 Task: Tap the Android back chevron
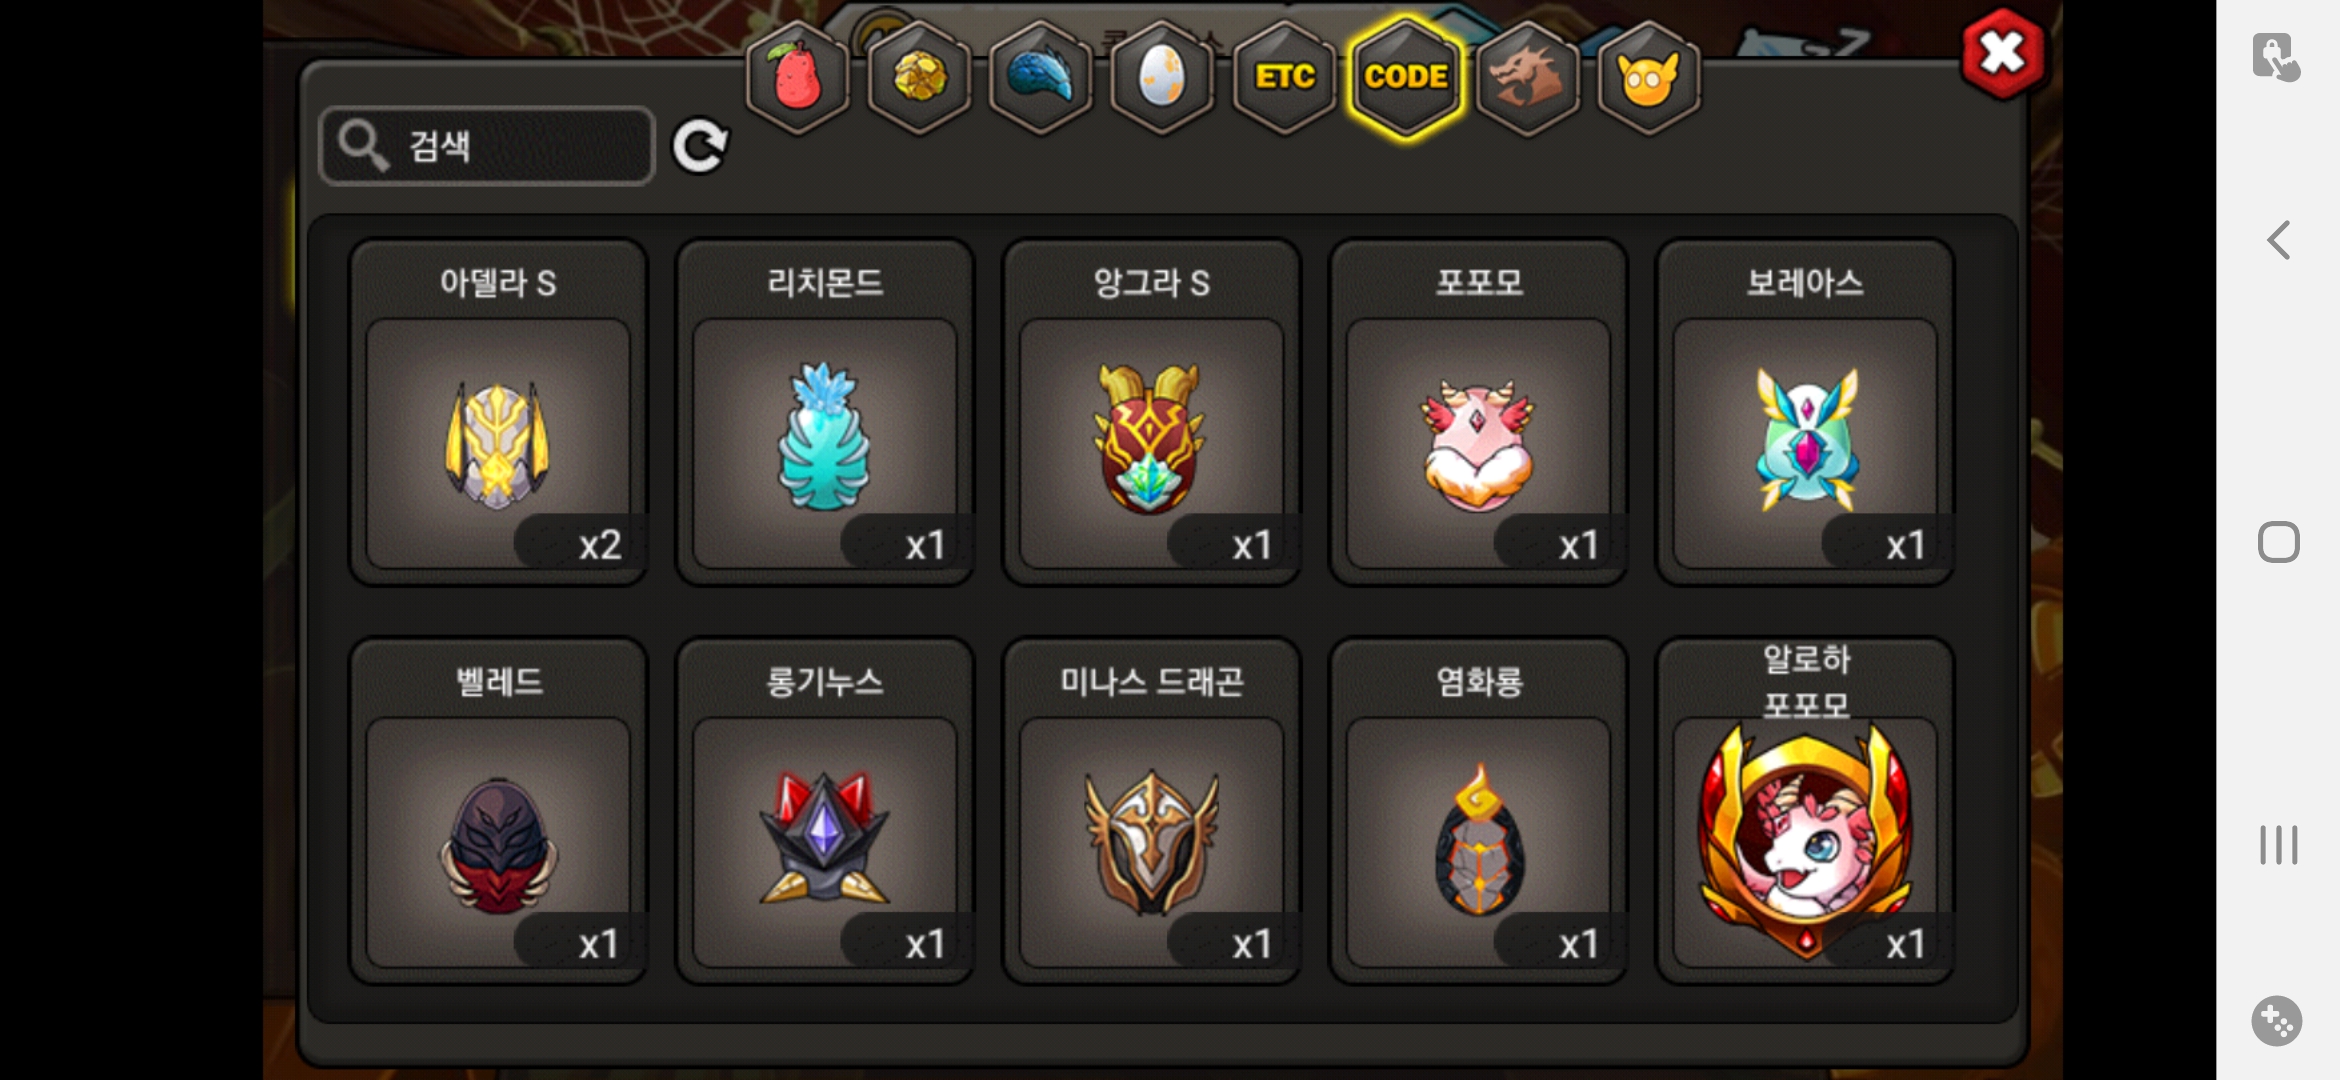(x=2278, y=240)
